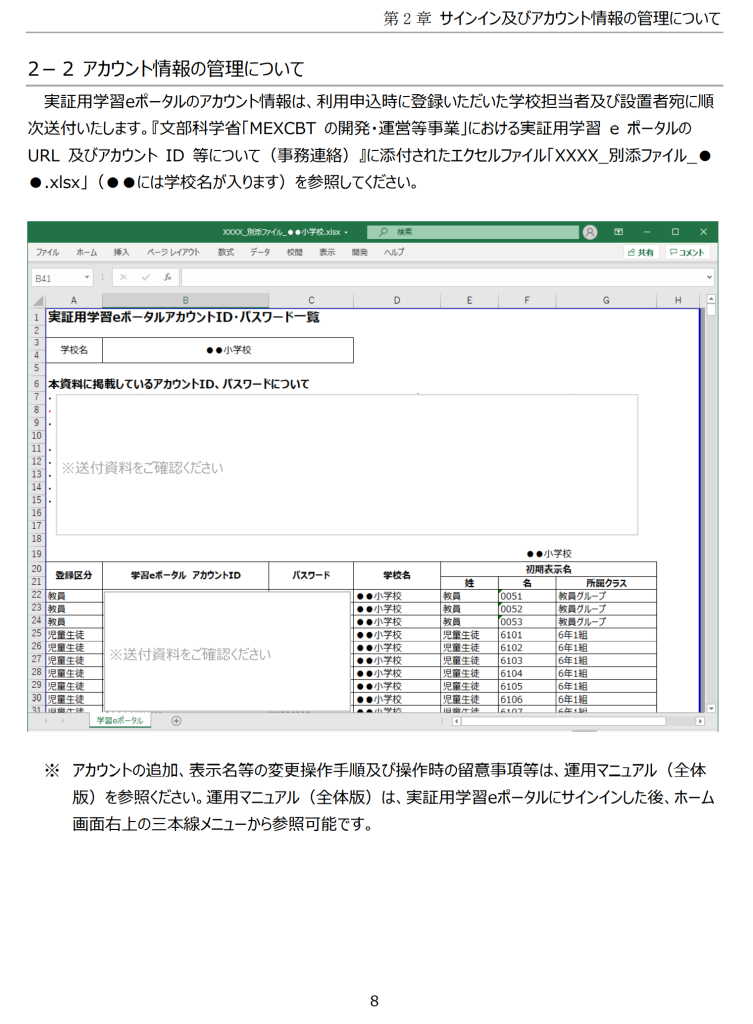Open the 表示 ribbon tab
This screenshot has width=753, height=1024.
click(x=327, y=252)
